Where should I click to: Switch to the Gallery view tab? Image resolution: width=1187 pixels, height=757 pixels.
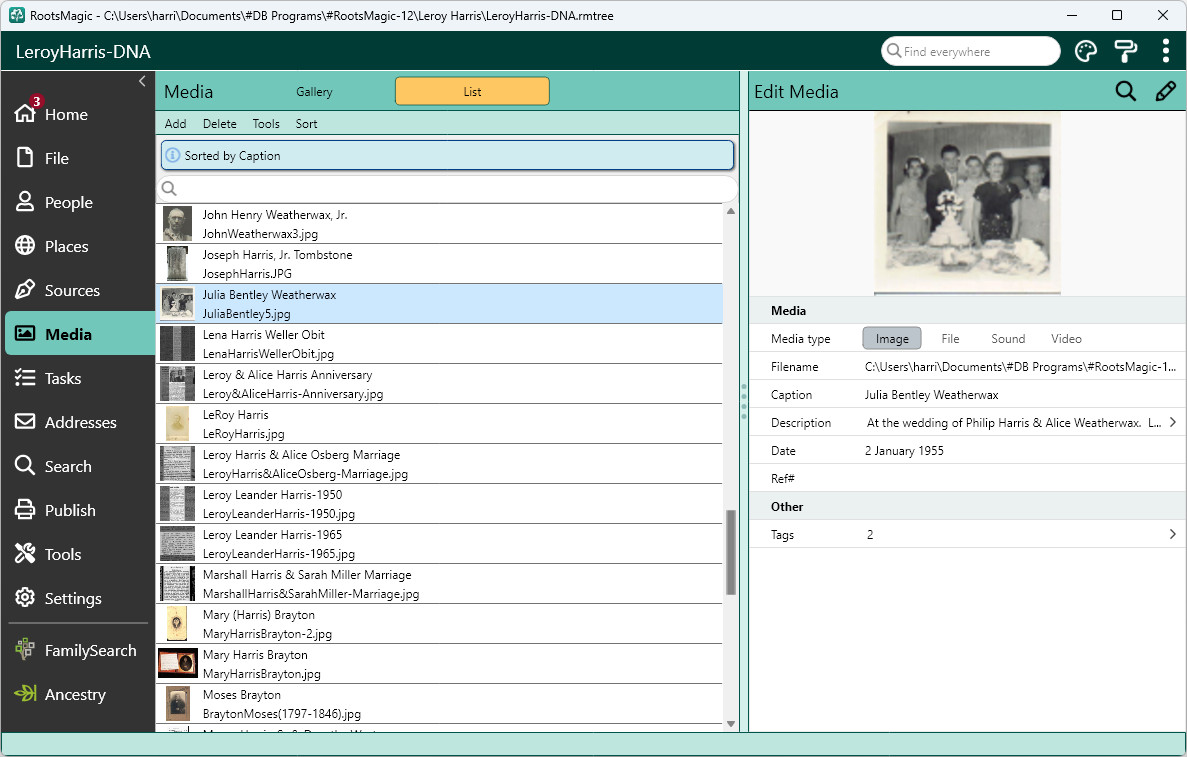(314, 92)
